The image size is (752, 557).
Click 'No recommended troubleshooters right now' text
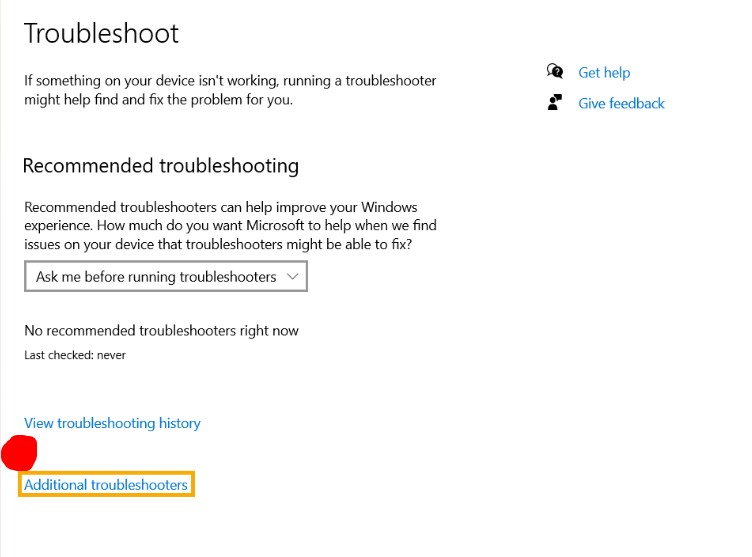(x=161, y=331)
